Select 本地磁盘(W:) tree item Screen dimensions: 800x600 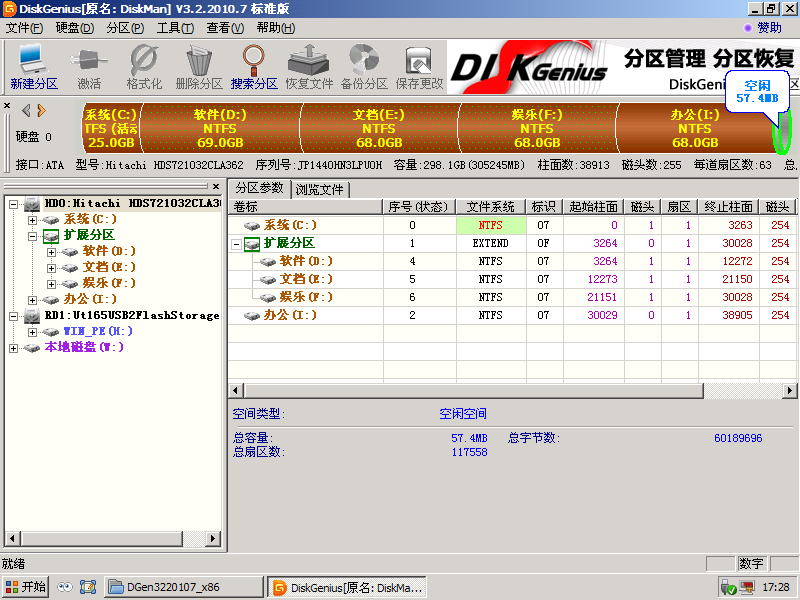pos(84,347)
